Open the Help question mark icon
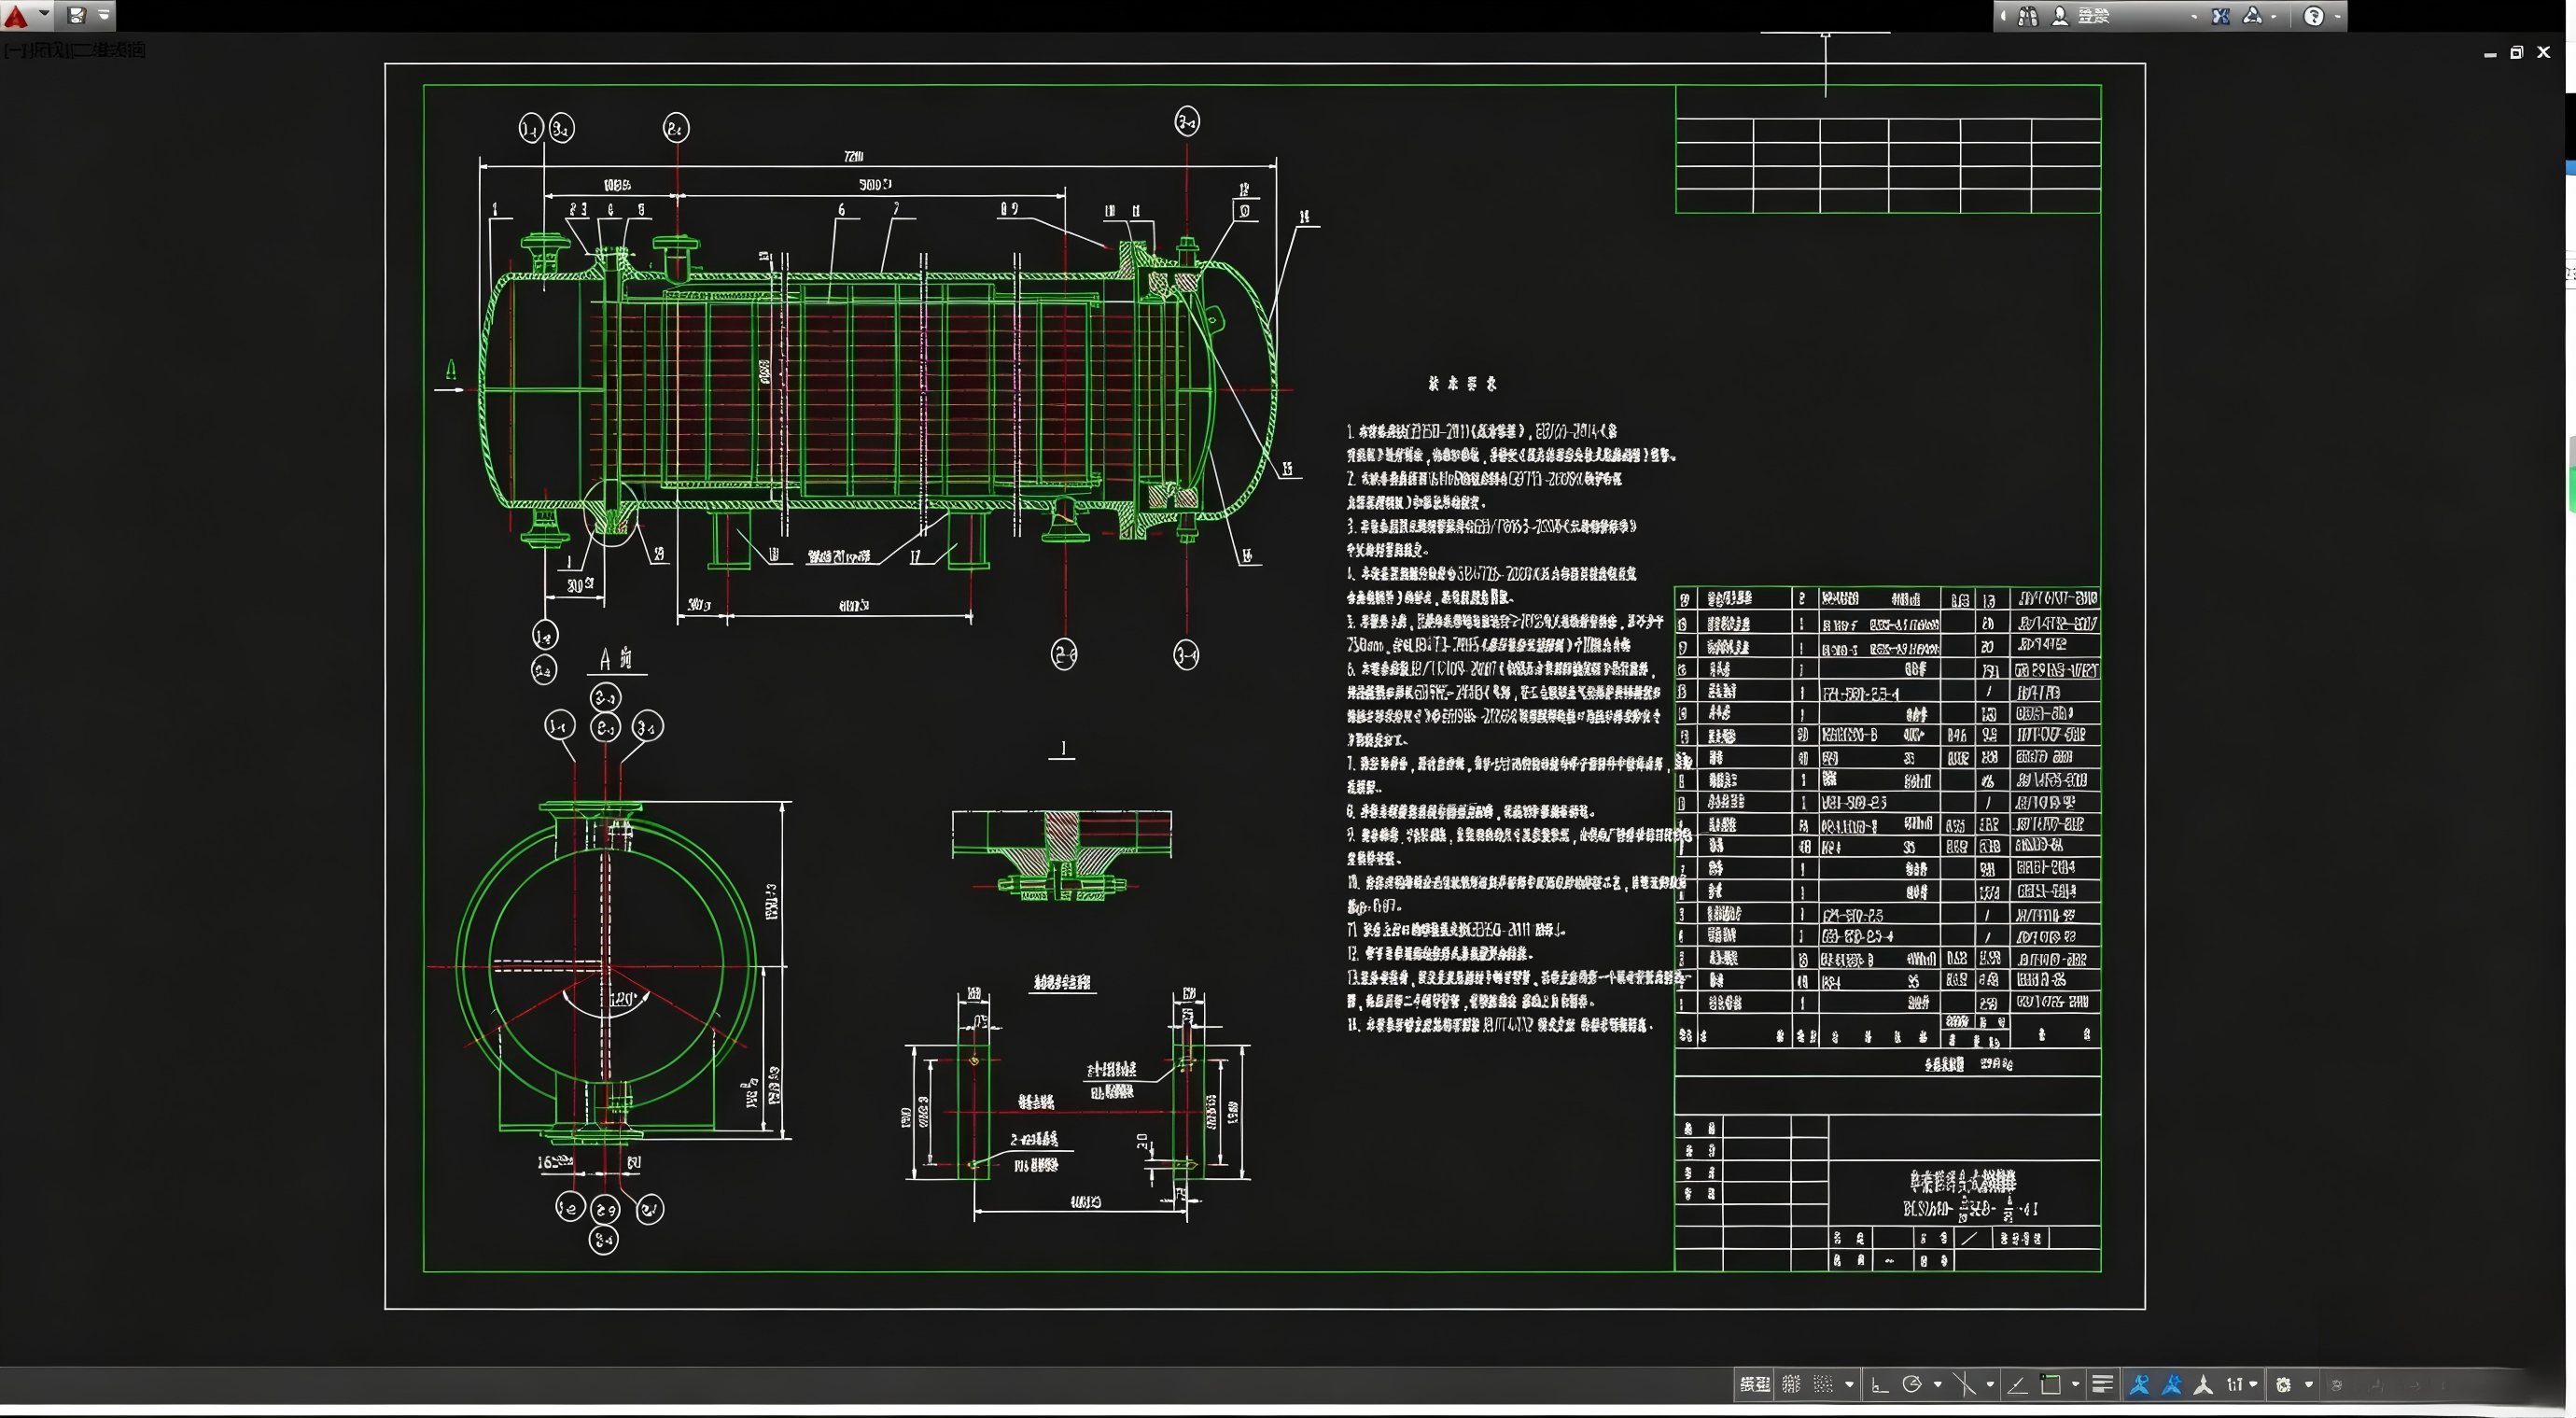2576x1418 pixels. [2313, 16]
